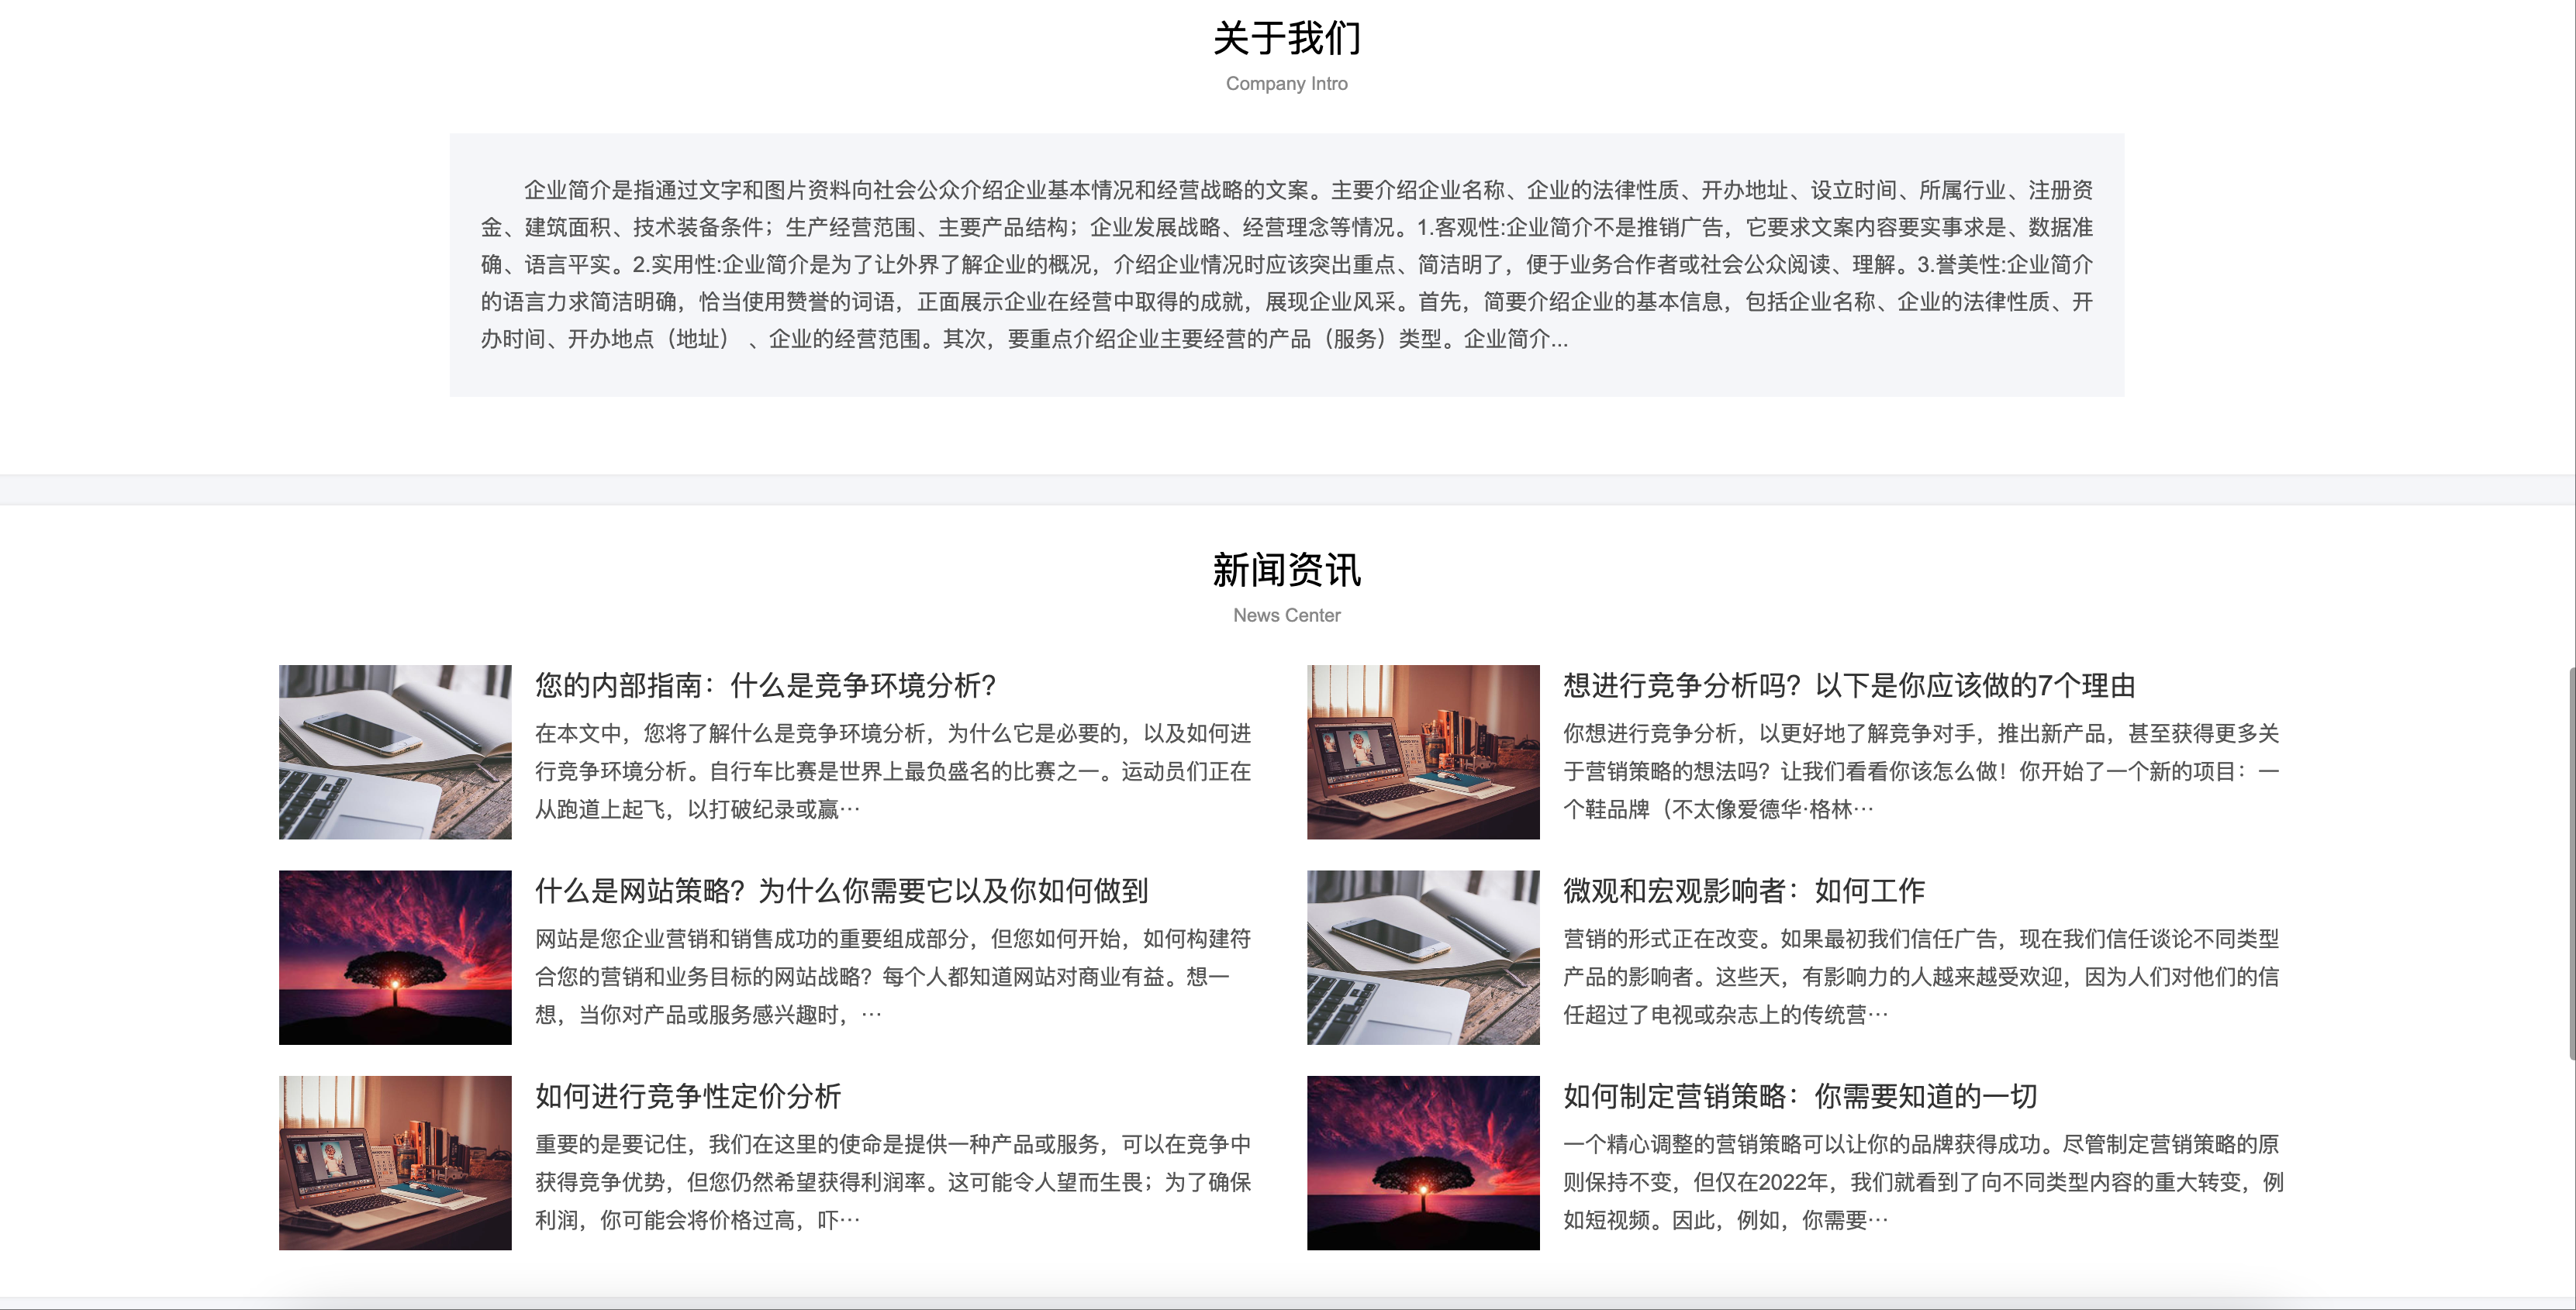The width and height of the screenshot is (2576, 1310).
Task: Open '微观和宏观影响者' article title
Action: tap(1743, 890)
